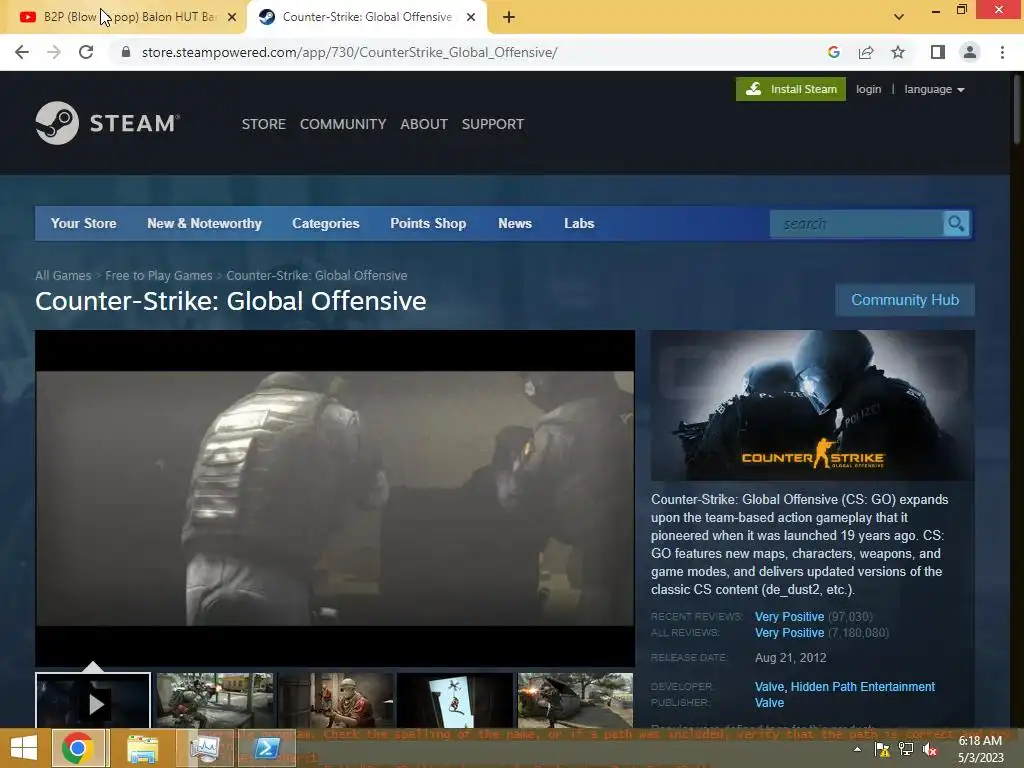Select the dark doorway screenshot thumbnail
The width and height of the screenshot is (1024, 768).
coord(455,701)
